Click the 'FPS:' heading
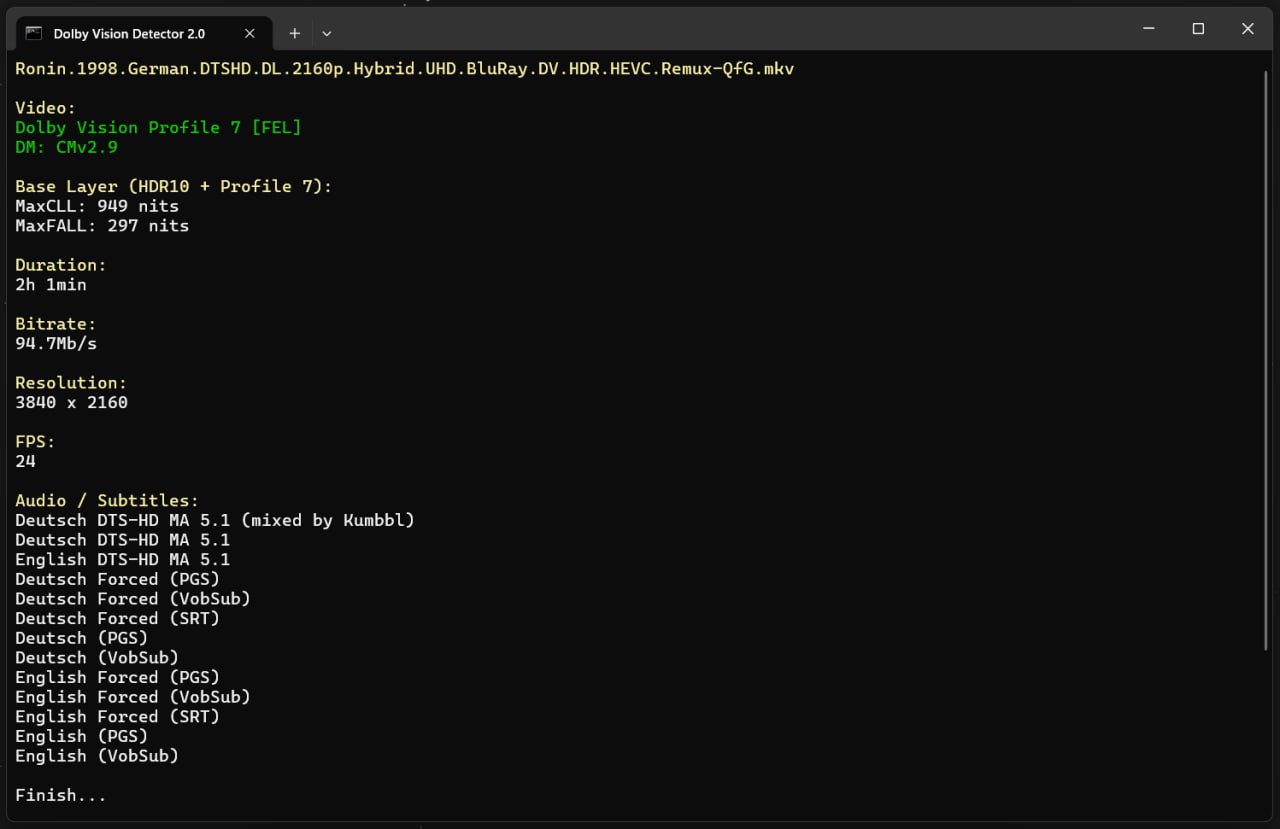The width and height of the screenshot is (1280, 829). (x=35, y=442)
